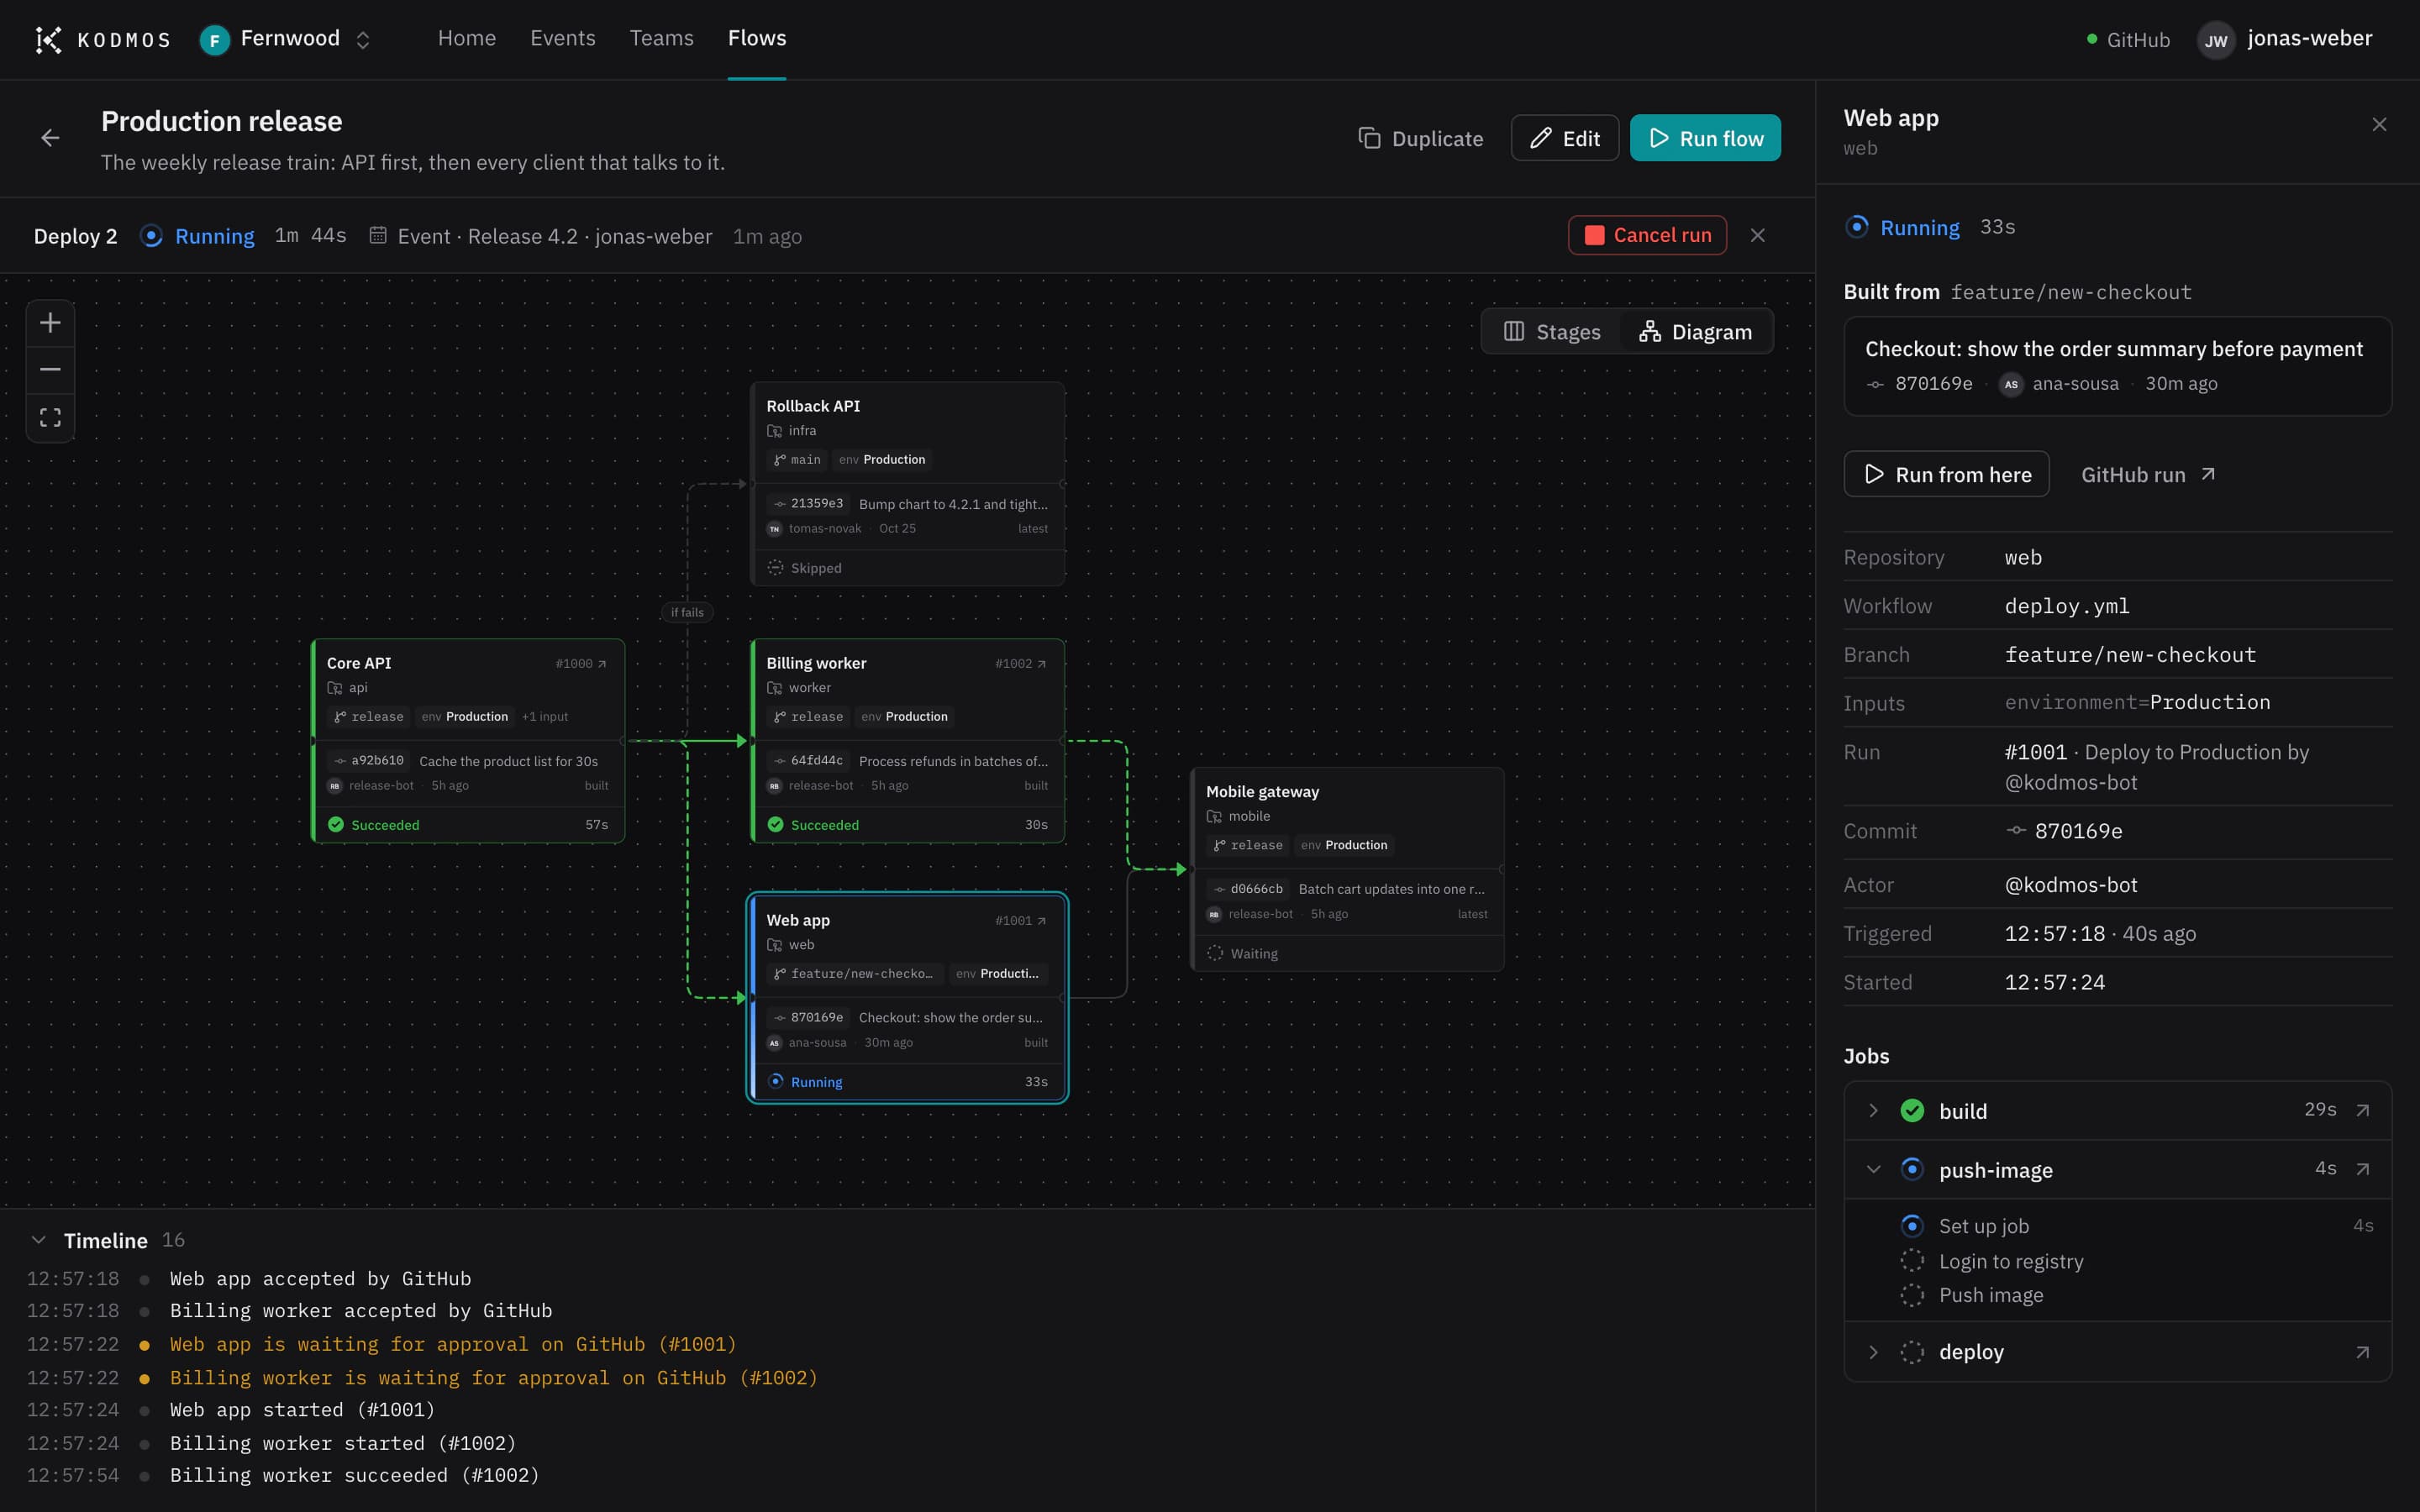Open the GitHub run link
The image size is (2420, 1512).
click(2148, 475)
